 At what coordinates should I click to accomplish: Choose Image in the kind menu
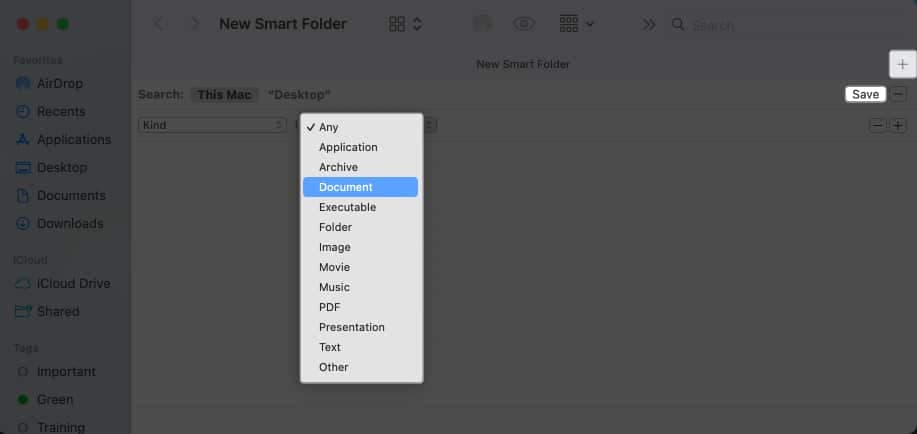point(361,247)
